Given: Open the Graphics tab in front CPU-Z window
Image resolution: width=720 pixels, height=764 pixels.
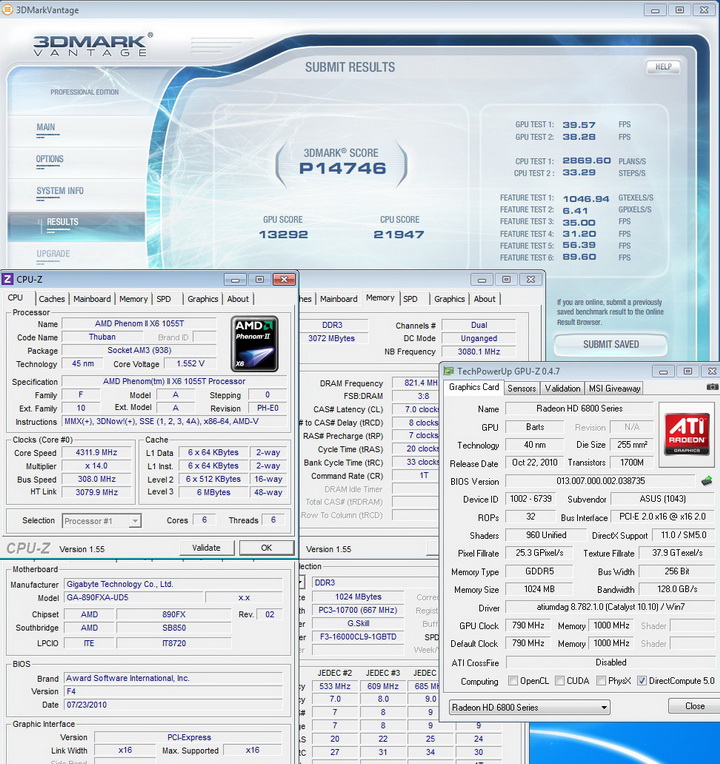Looking at the screenshot, I should tap(203, 299).
